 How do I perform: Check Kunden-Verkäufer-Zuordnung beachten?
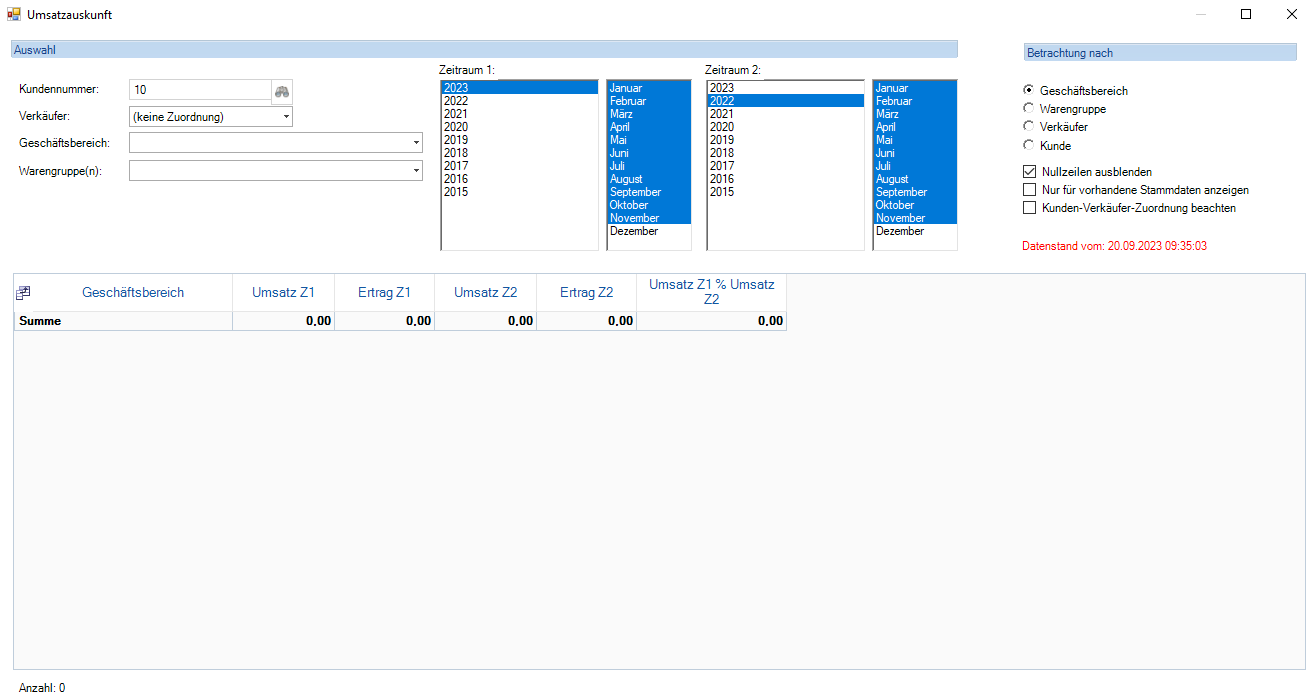click(x=1029, y=208)
